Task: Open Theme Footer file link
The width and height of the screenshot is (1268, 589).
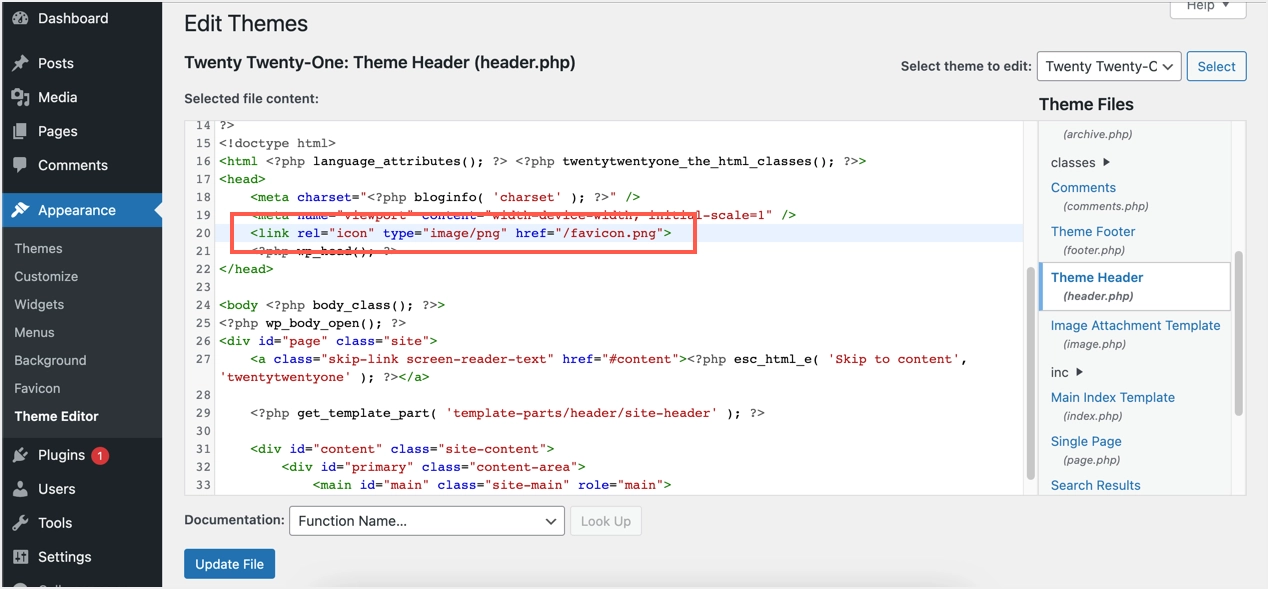Action: [1093, 231]
